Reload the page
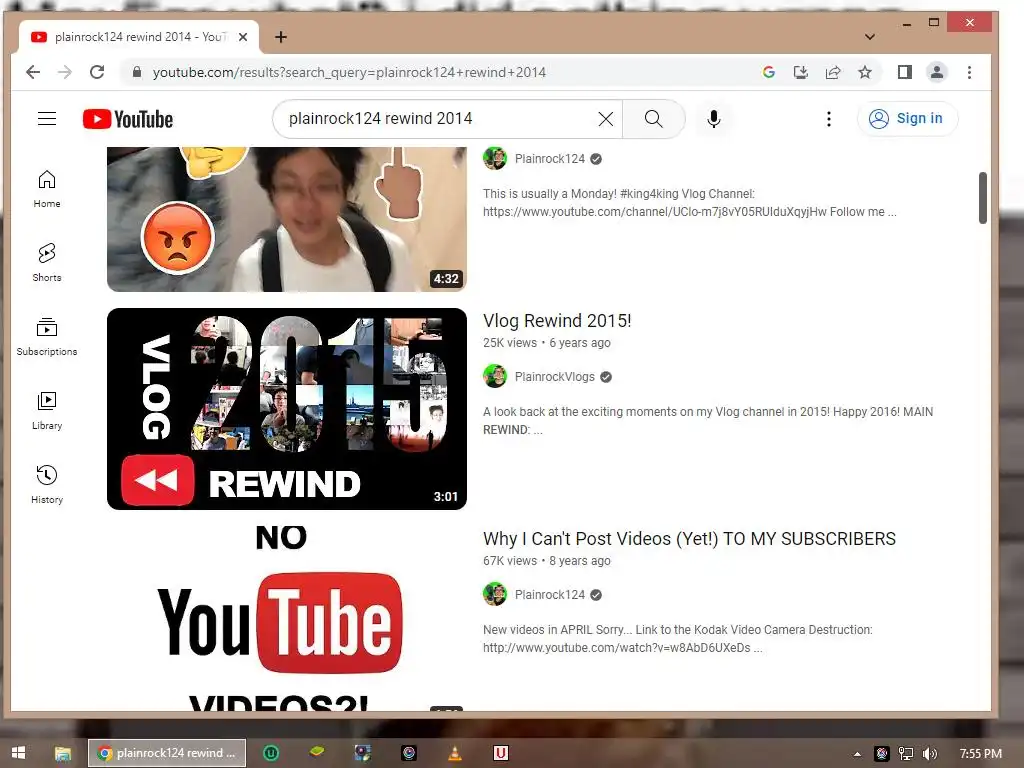This screenshot has height=768, width=1024. (x=97, y=72)
